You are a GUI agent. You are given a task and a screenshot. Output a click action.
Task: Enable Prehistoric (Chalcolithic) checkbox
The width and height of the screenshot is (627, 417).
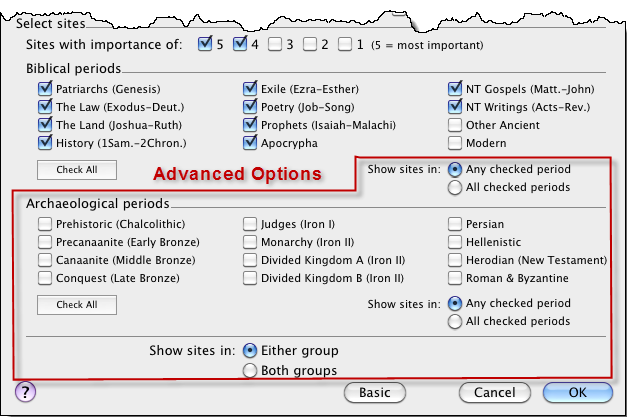pyautogui.click(x=44, y=224)
